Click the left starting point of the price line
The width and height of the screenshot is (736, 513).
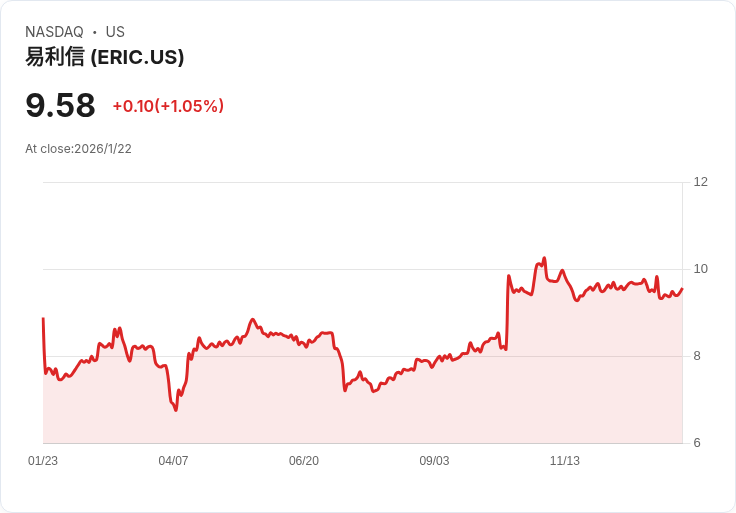[43, 319]
